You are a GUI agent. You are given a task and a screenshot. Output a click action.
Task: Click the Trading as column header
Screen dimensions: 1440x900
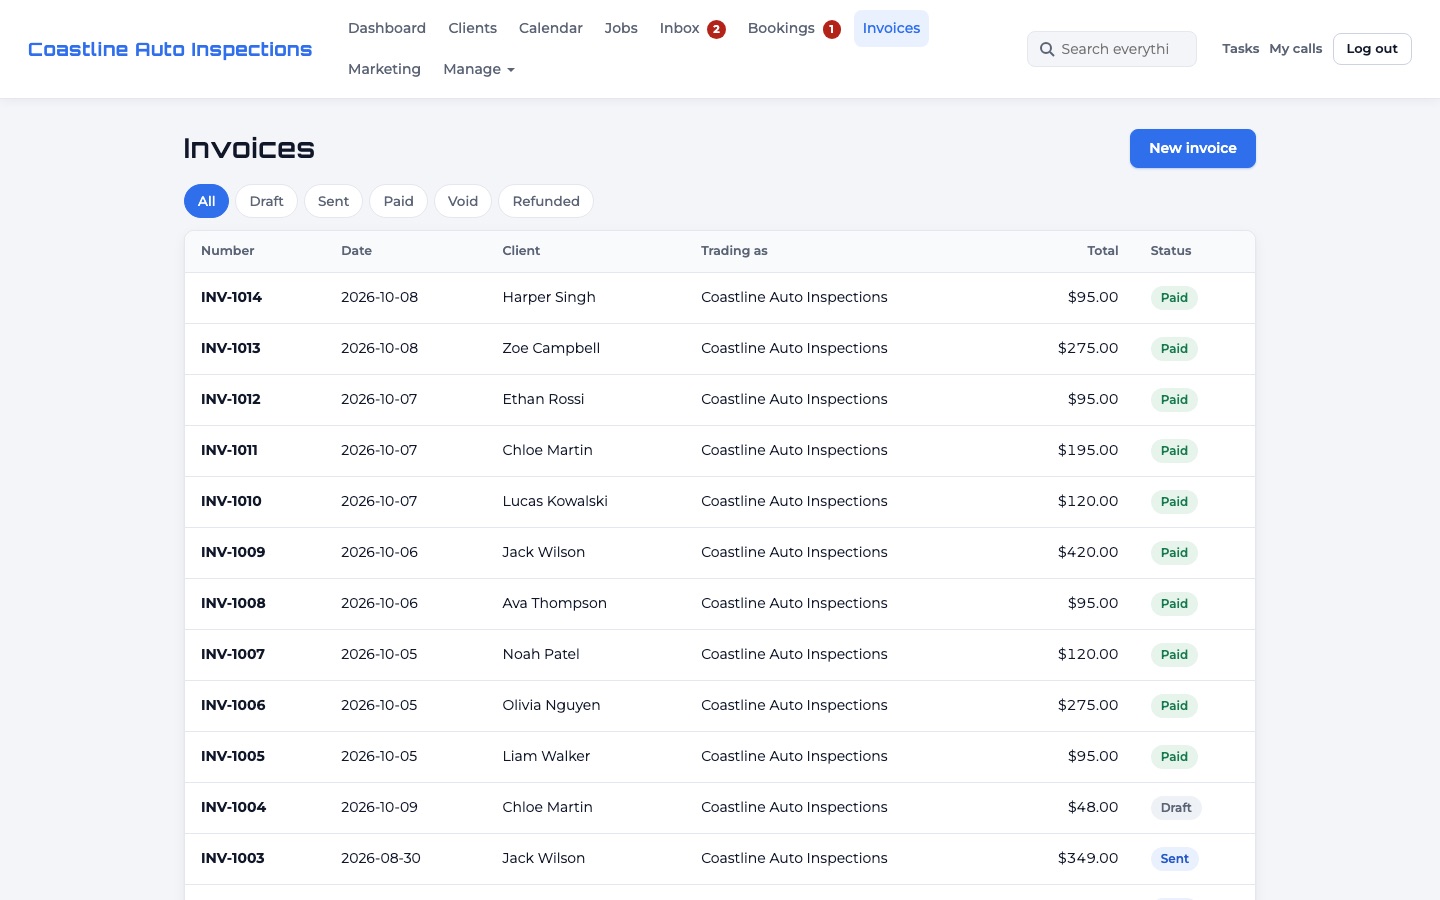click(734, 251)
